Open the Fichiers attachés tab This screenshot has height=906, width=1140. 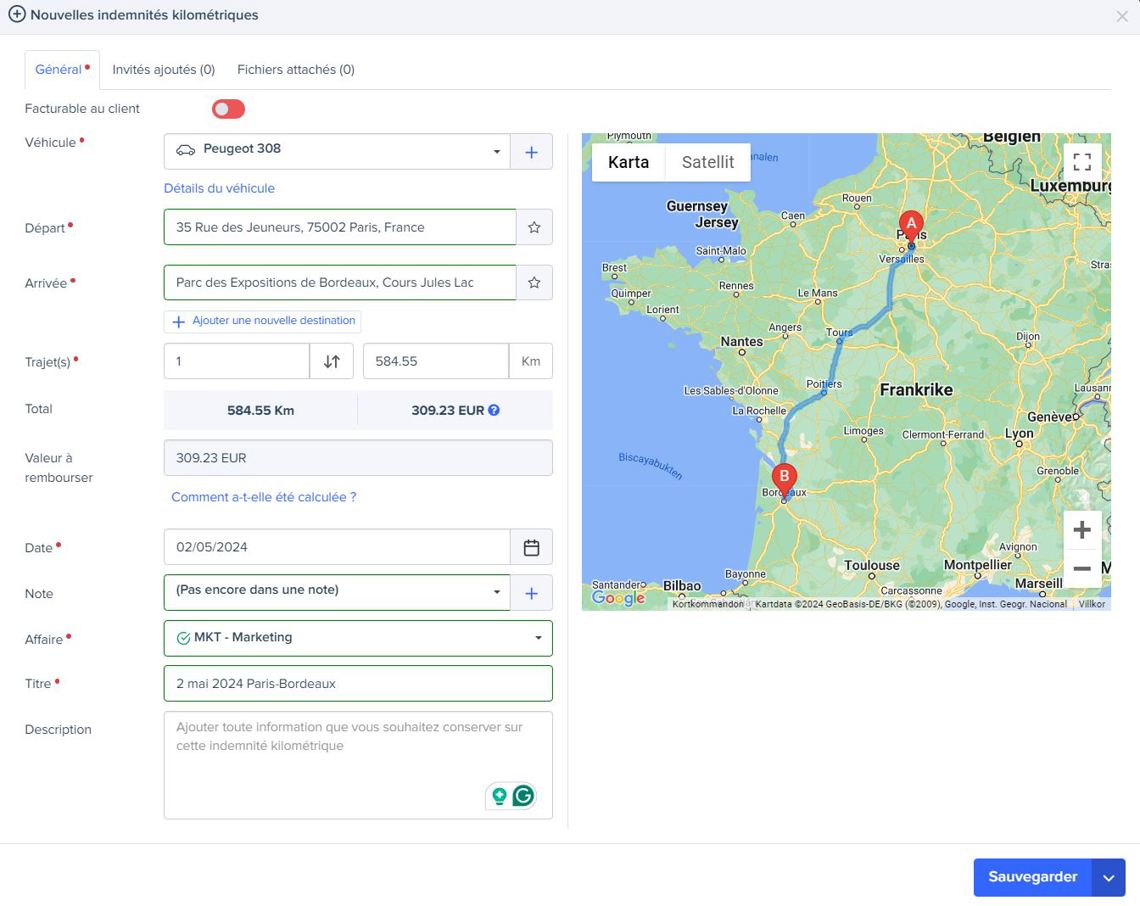[295, 70]
